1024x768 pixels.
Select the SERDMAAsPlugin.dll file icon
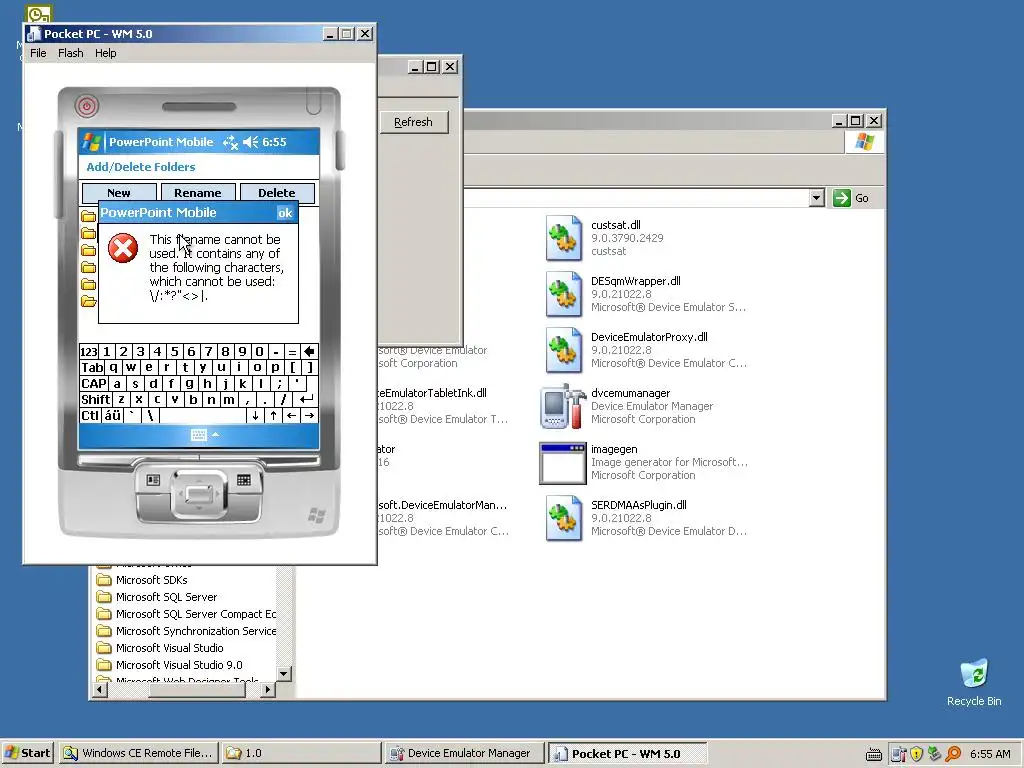click(564, 518)
